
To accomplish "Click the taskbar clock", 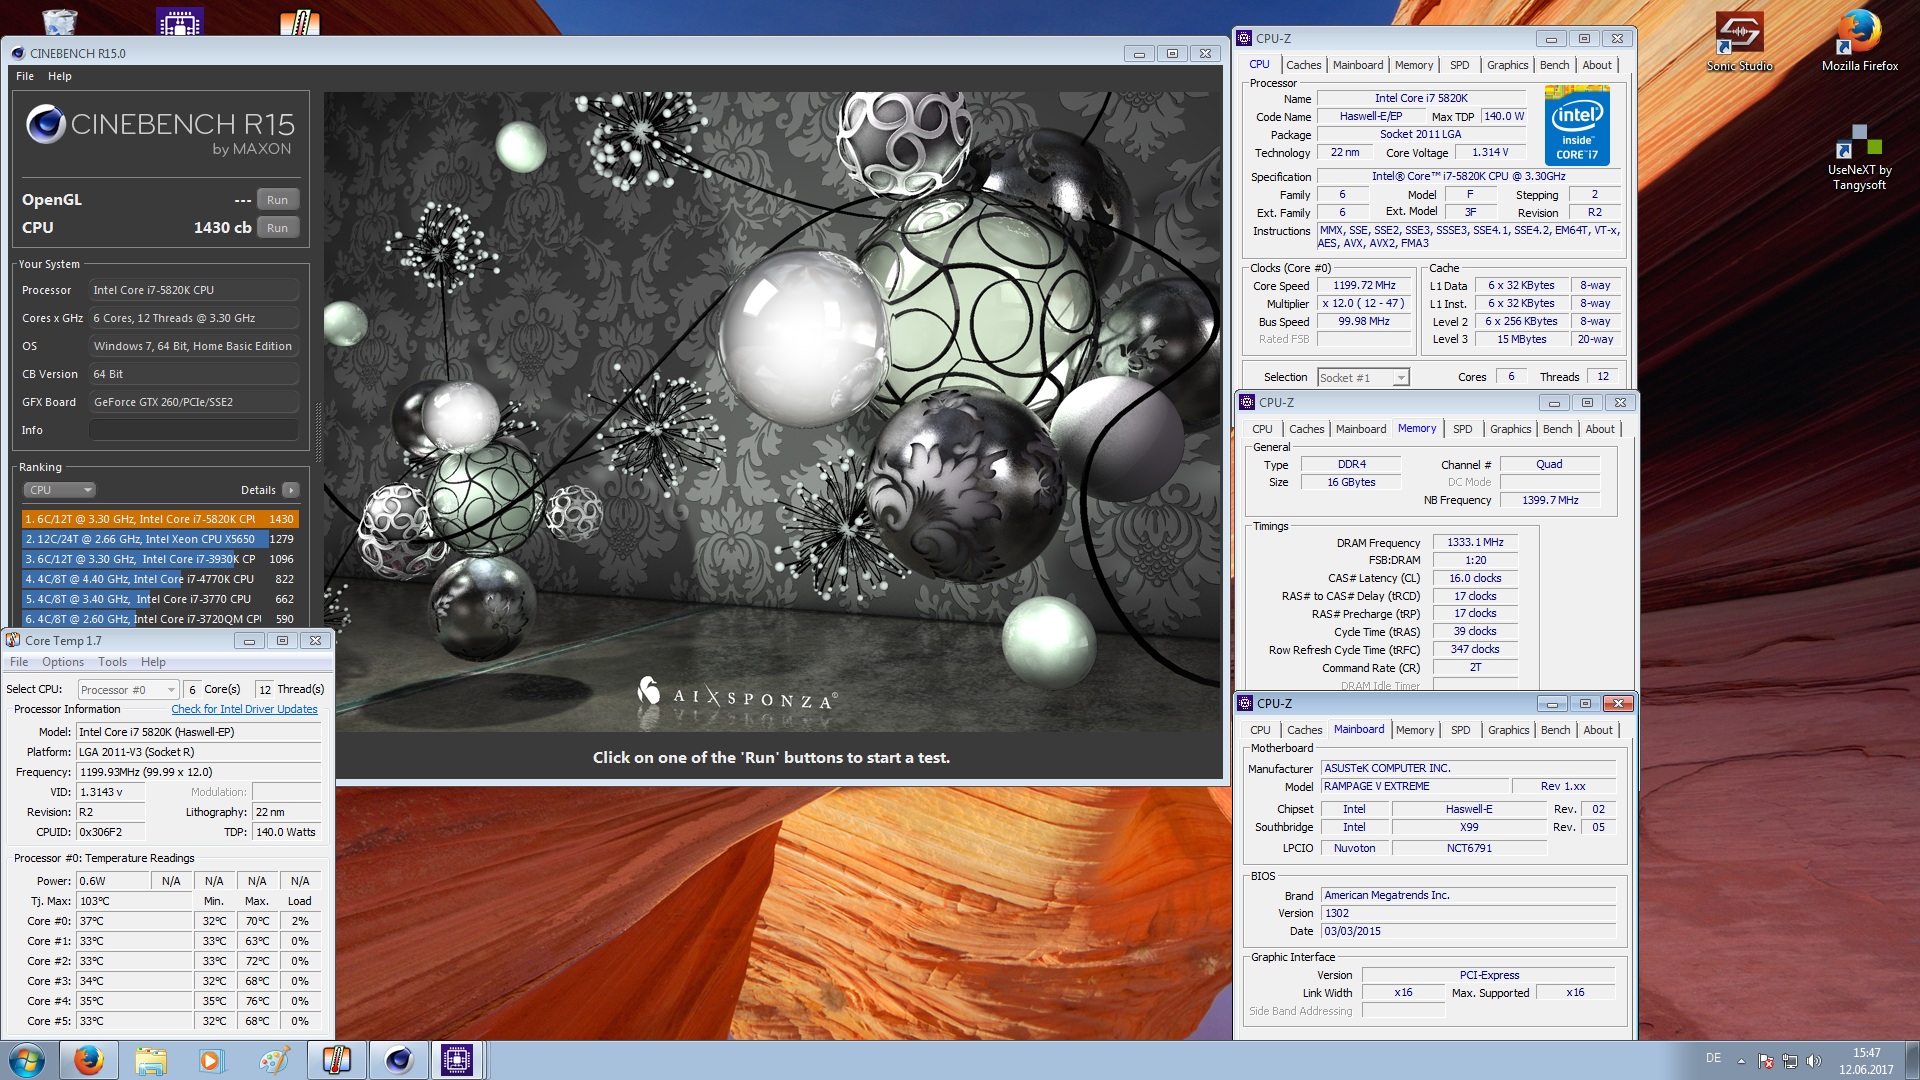I will [1866, 1061].
